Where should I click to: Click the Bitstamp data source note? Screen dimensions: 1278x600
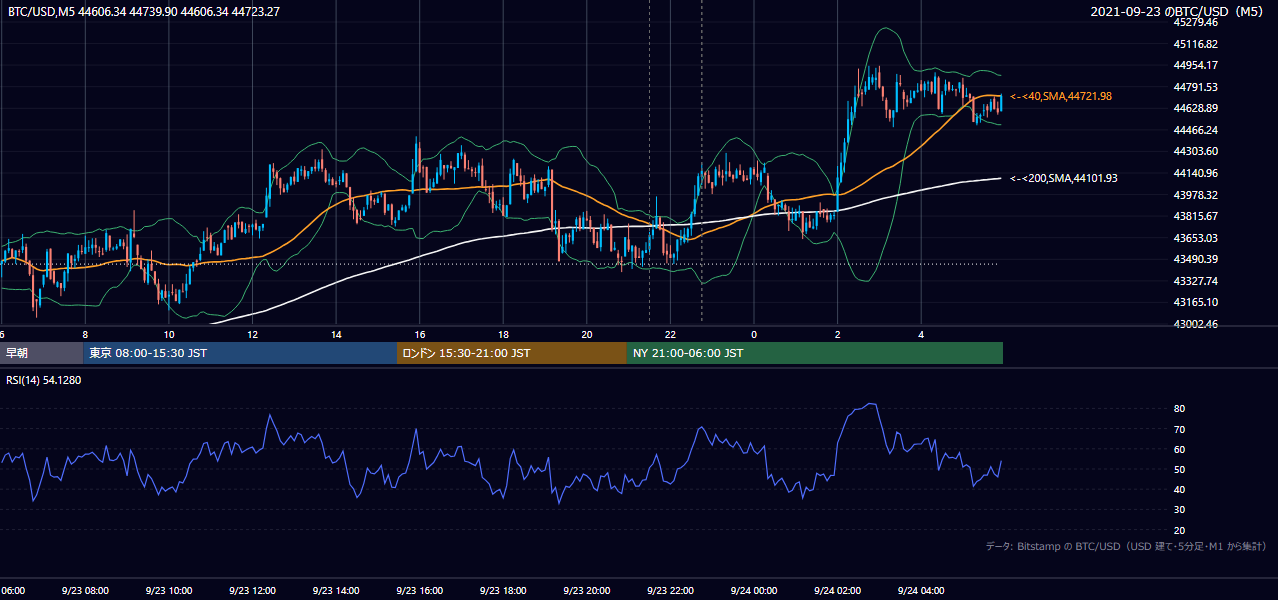(1126, 546)
